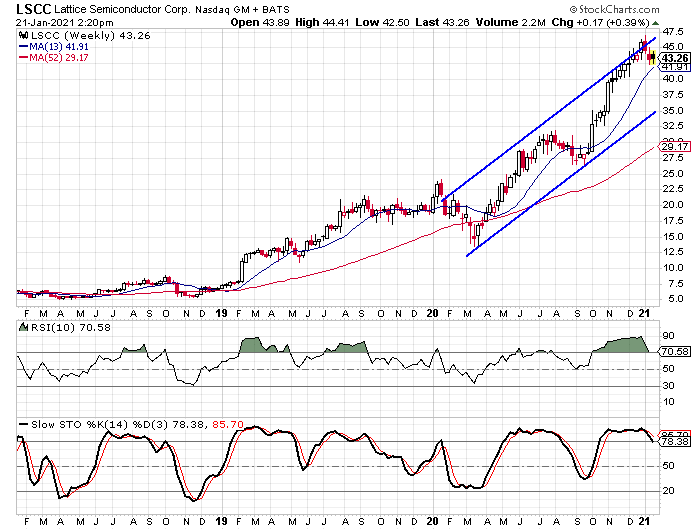Click the 90 level label on RSI axis

pos(668,336)
